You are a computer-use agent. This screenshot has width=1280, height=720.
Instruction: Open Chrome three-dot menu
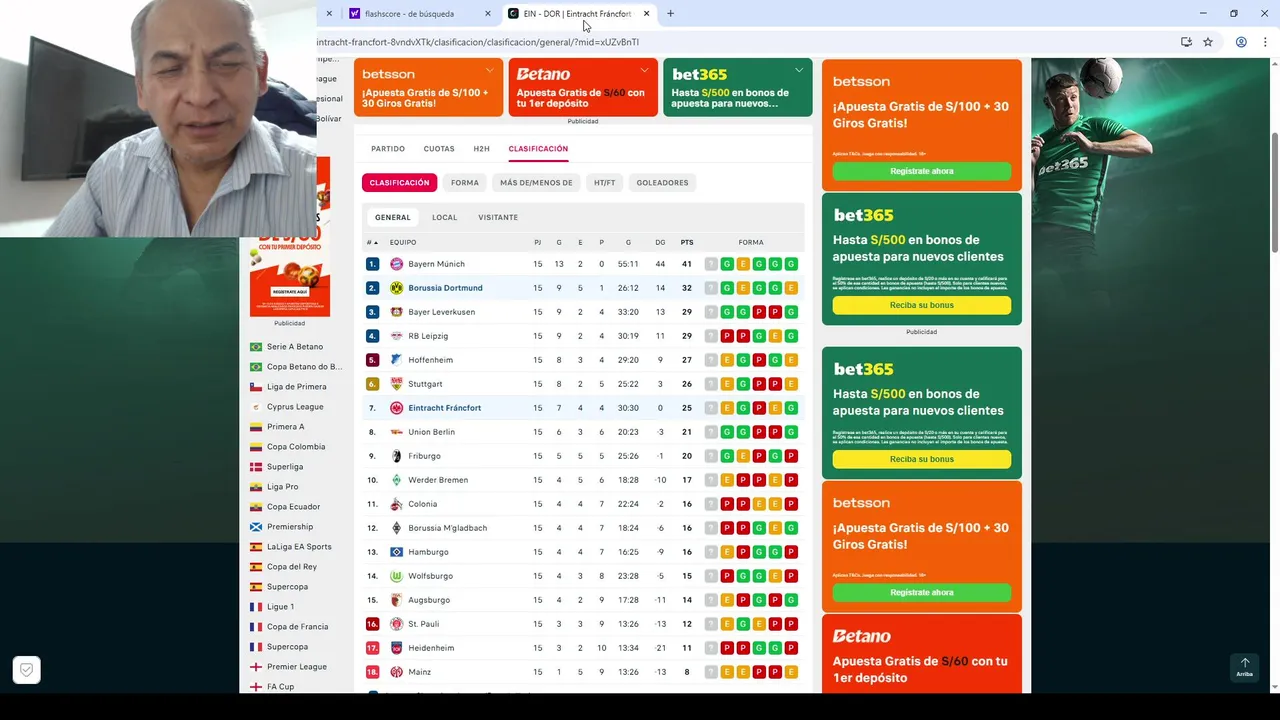pyautogui.click(x=1264, y=42)
